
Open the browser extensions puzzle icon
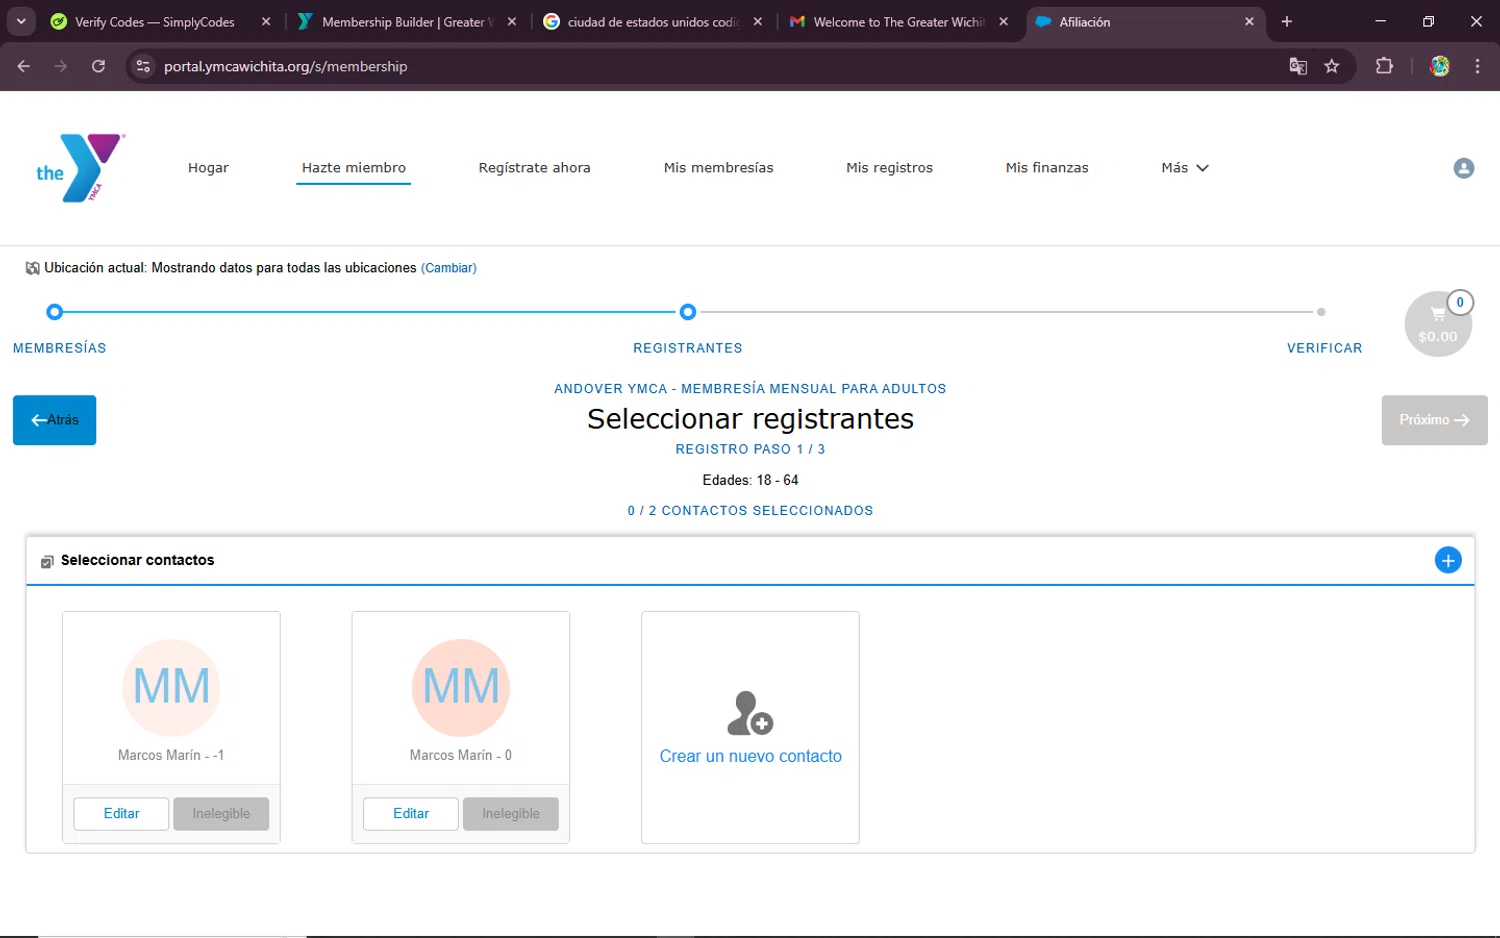point(1384,66)
